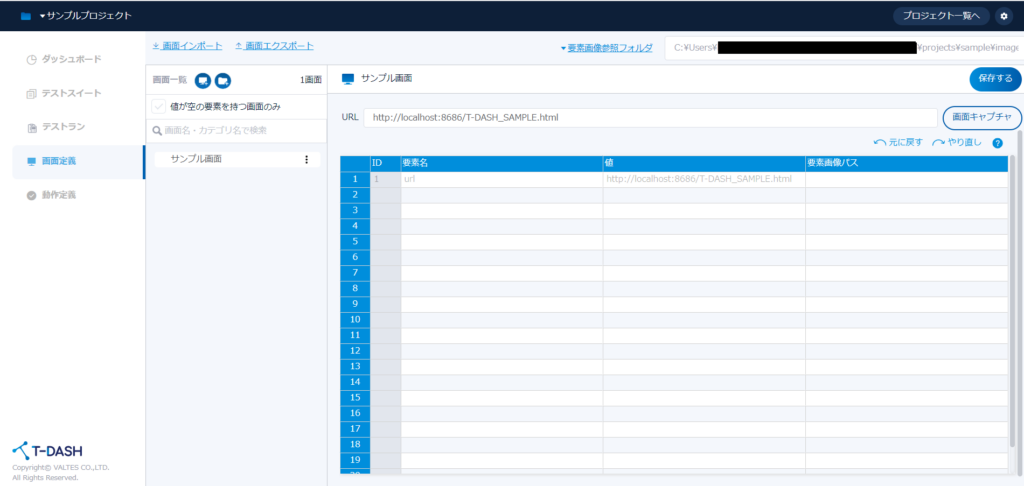Click the undo arrow 元に戻す

click(x=898, y=143)
